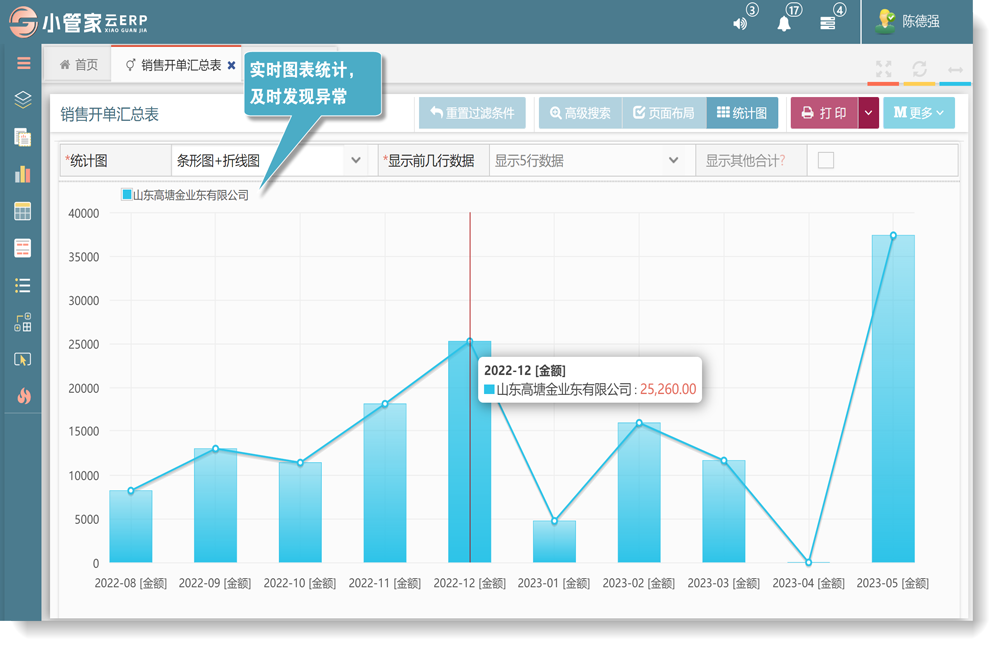1000x651 pixels.
Task: Close the 销售开单汇总表 tab
Action: coord(232,66)
